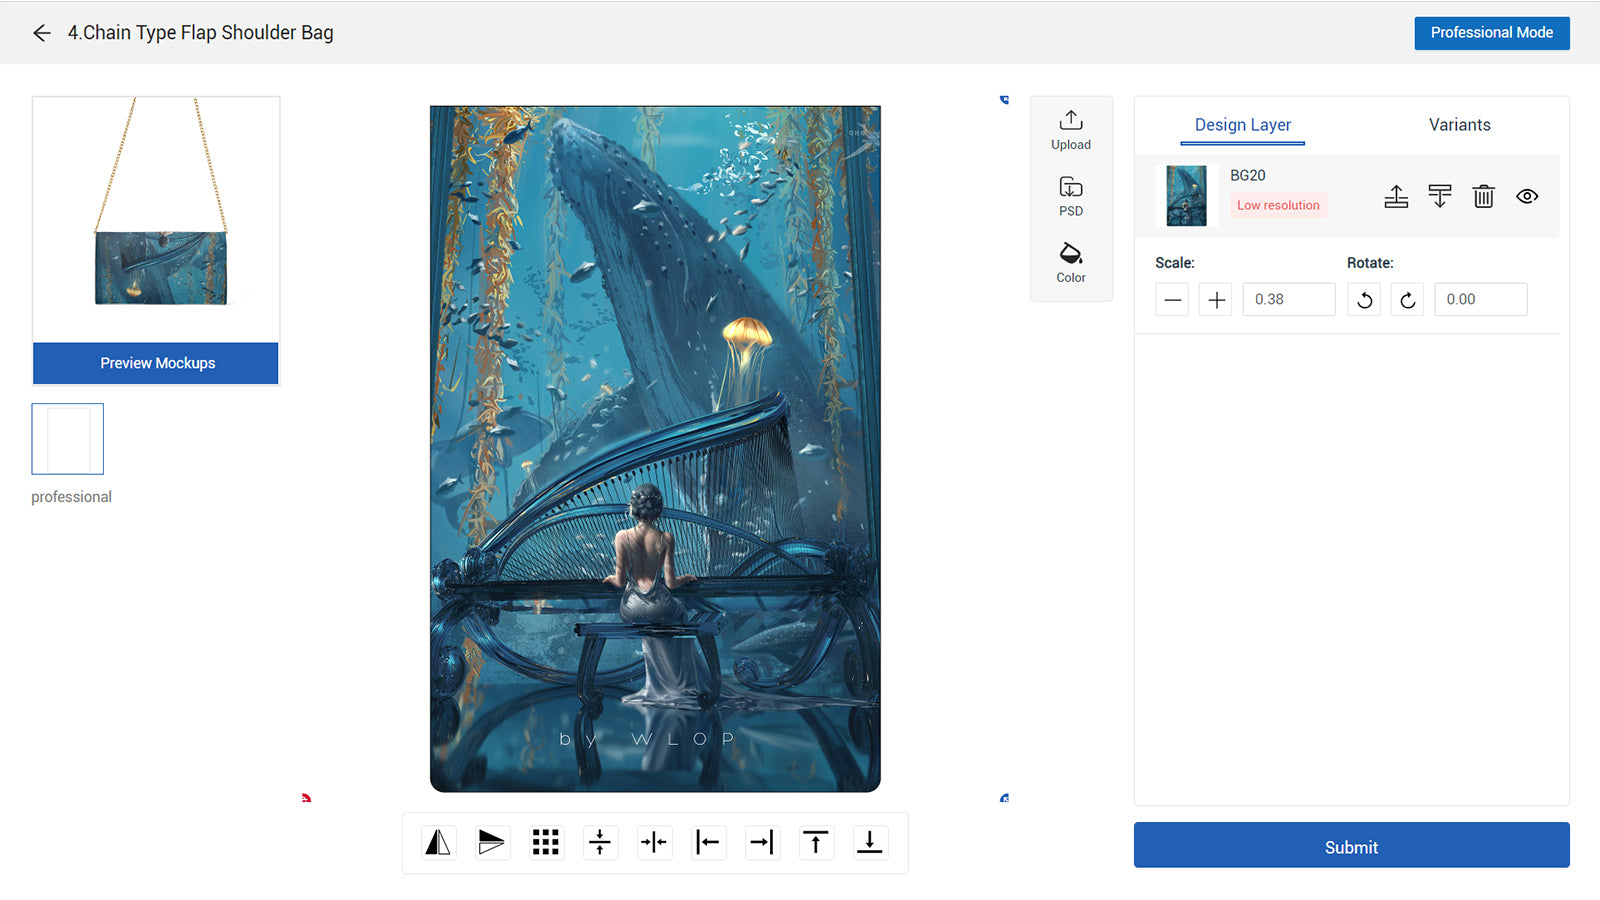Click the BG20 layer name
This screenshot has height=900, width=1600.
1247,175
